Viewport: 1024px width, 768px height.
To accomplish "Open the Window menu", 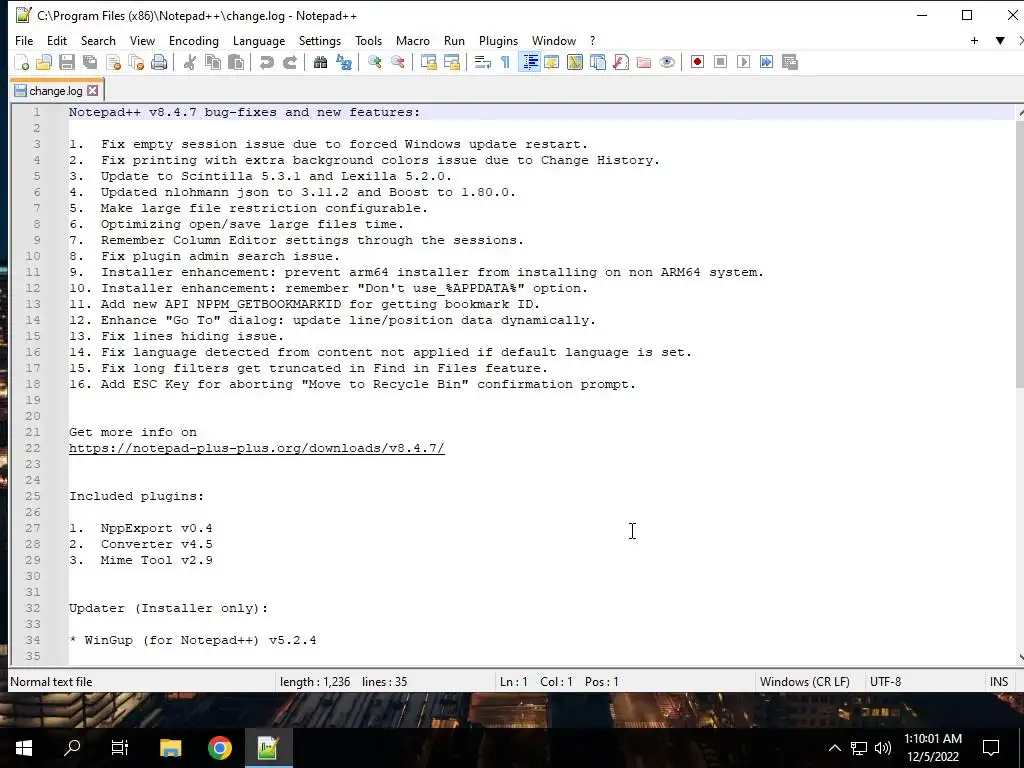I will [554, 40].
